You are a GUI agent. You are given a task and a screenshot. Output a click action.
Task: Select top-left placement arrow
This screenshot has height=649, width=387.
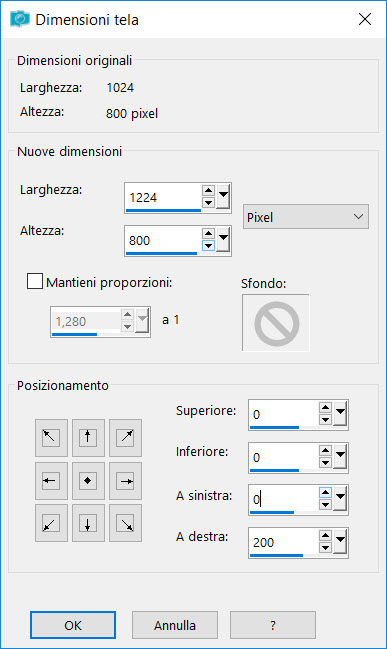(51, 437)
